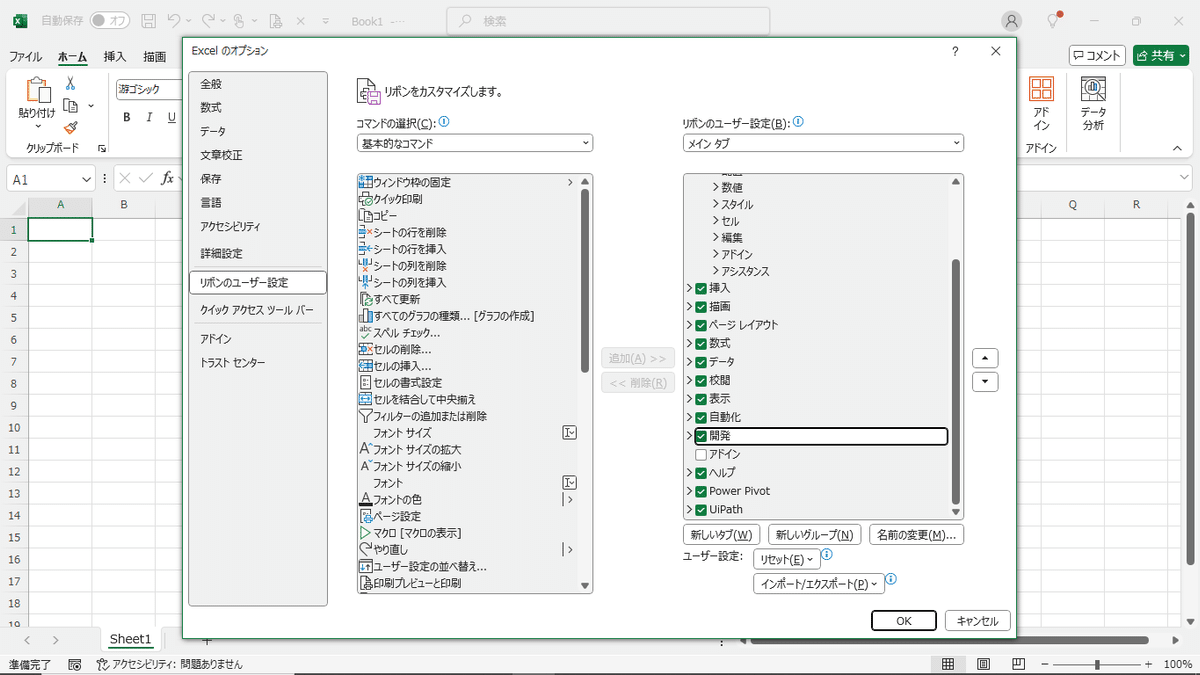Screen dimensions: 1200x675
Task: Open the user account avatar icon
Action: tap(1012, 21)
